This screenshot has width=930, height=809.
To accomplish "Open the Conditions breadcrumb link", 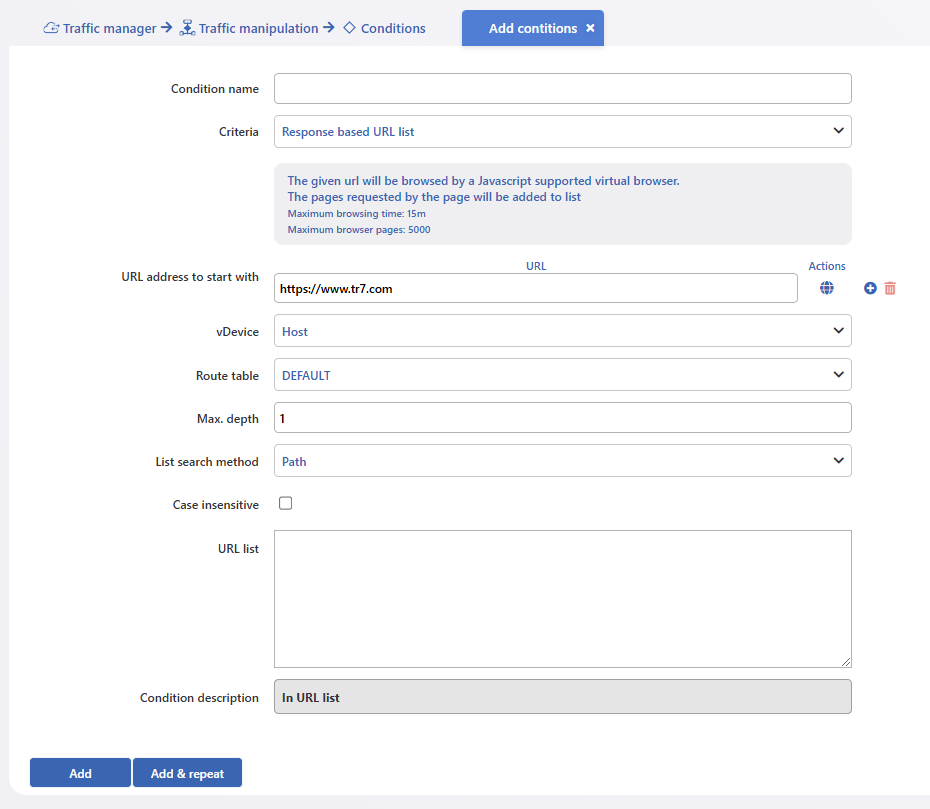I will 393,28.
